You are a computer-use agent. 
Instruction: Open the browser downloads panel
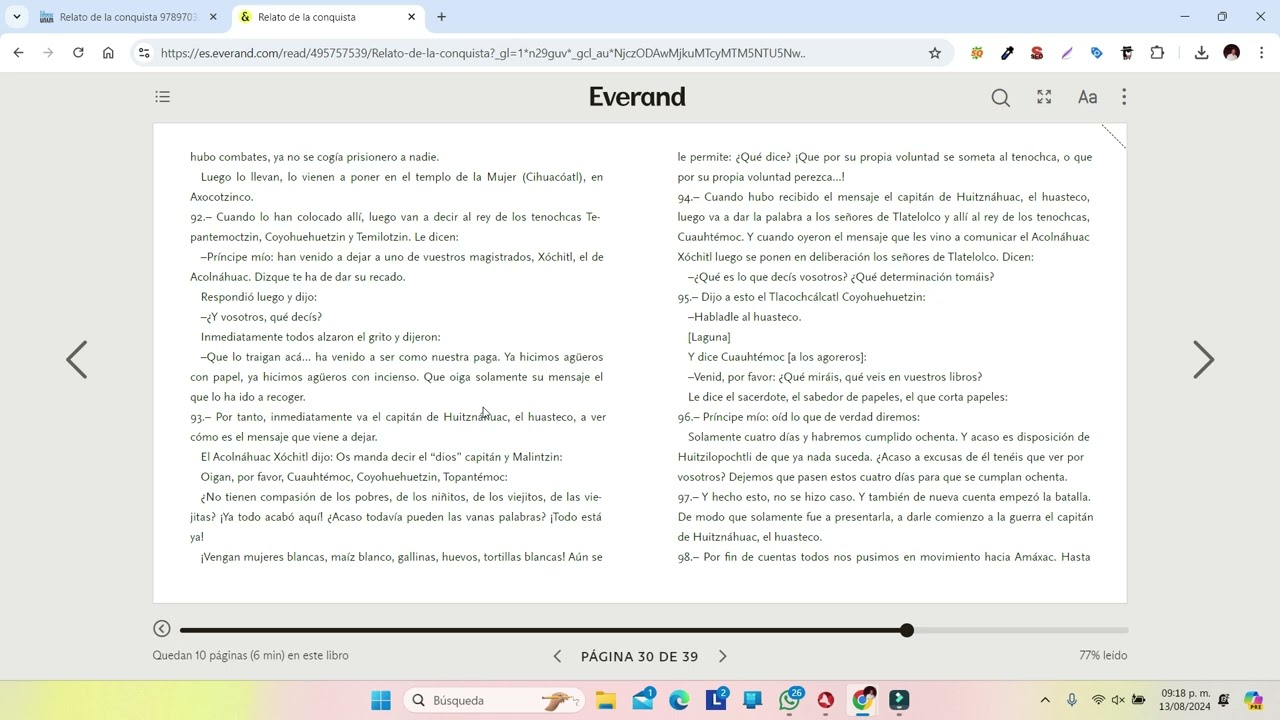coord(1201,53)
